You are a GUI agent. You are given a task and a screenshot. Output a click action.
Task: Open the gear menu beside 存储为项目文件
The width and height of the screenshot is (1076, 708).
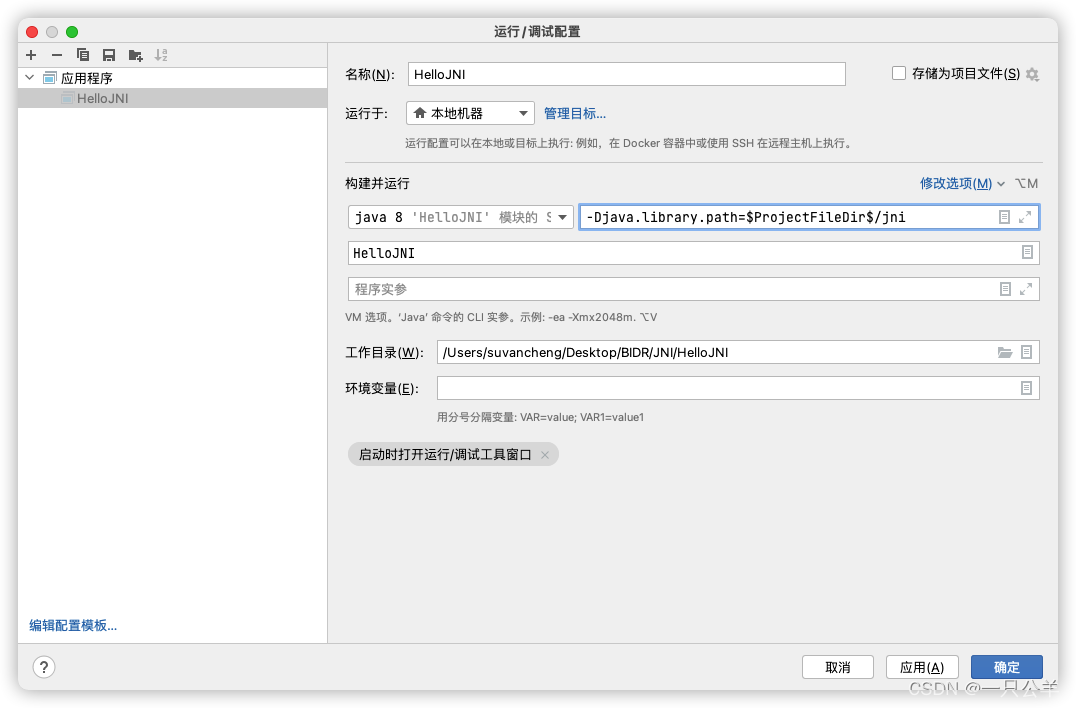[1032, 73]
